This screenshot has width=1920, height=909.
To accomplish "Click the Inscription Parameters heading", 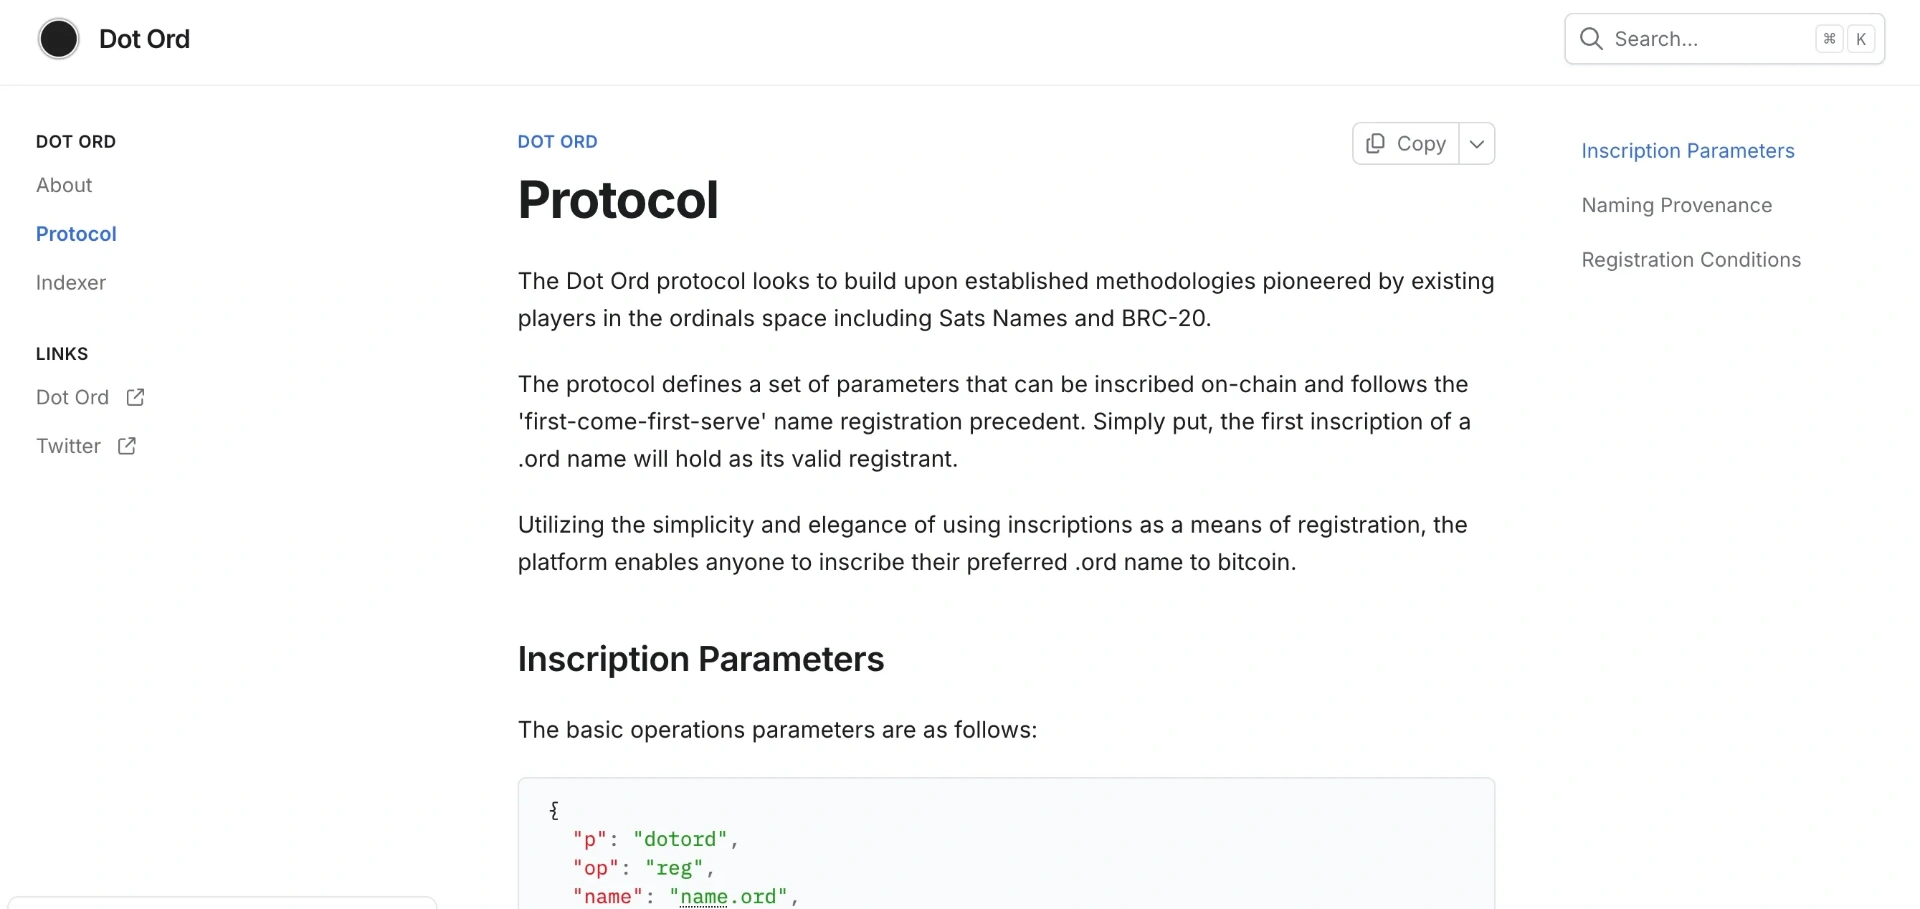I will (x=701, y=660).
